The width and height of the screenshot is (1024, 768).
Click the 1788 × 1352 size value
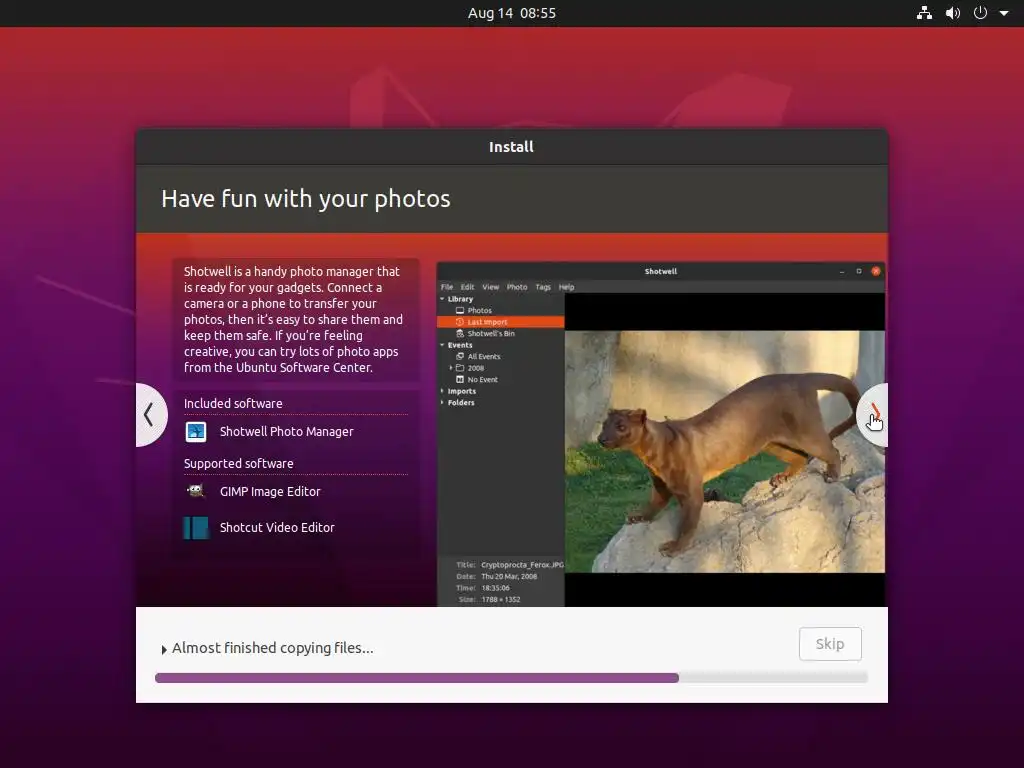click(500, 600)
